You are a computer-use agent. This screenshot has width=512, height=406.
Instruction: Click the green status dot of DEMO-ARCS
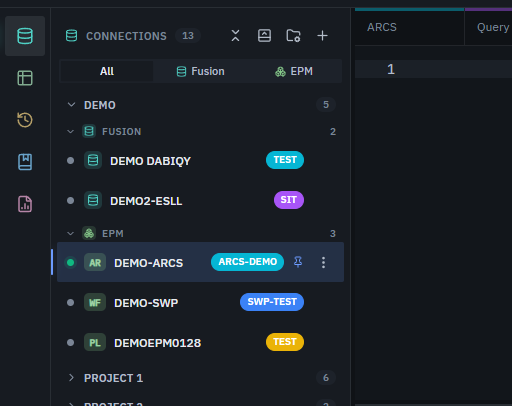70,262
